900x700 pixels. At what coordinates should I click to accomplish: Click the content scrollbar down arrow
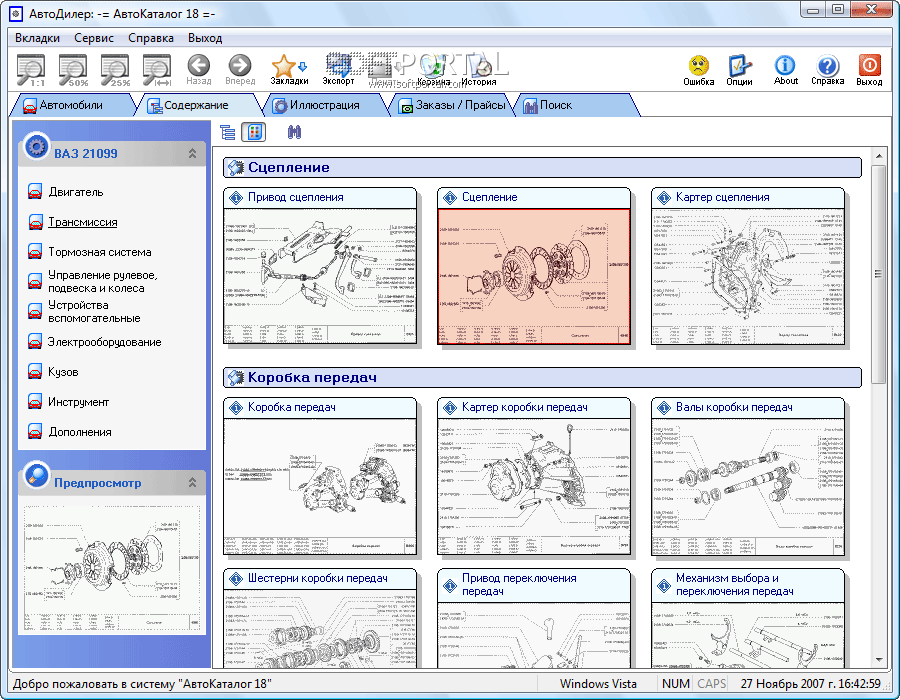(878, 660)
